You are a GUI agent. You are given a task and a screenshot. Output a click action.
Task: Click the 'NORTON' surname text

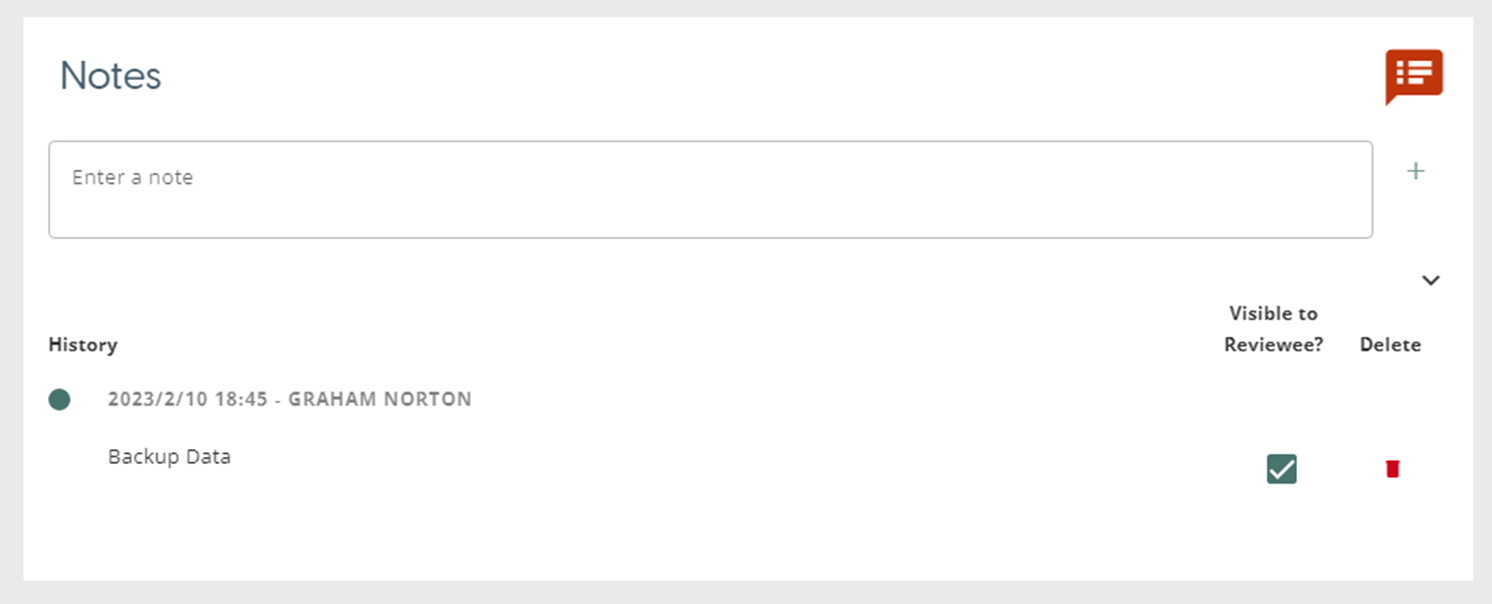click(x=428, y=400)
